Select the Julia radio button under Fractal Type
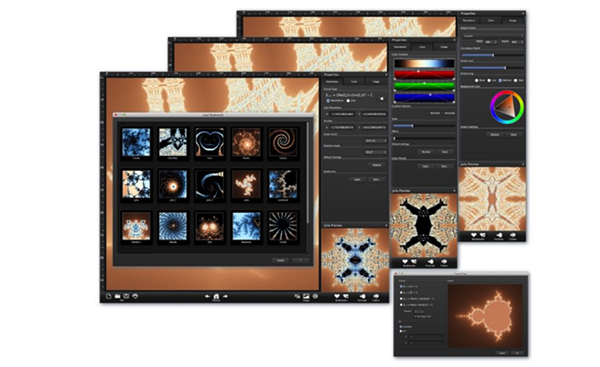Image resolution: width=600 pixels, height=367 pixels. [348, 101]
